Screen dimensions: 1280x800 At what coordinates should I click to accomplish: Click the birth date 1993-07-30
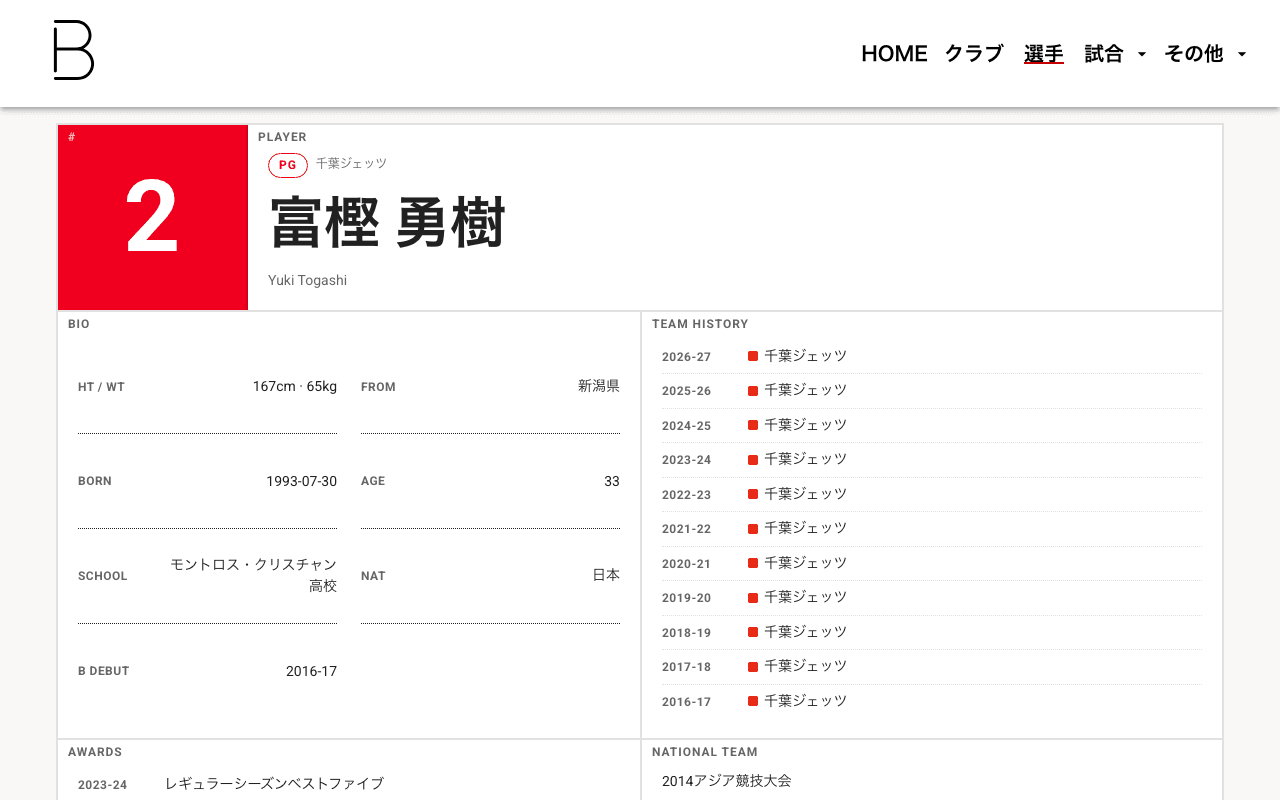(x=301, y=481)
